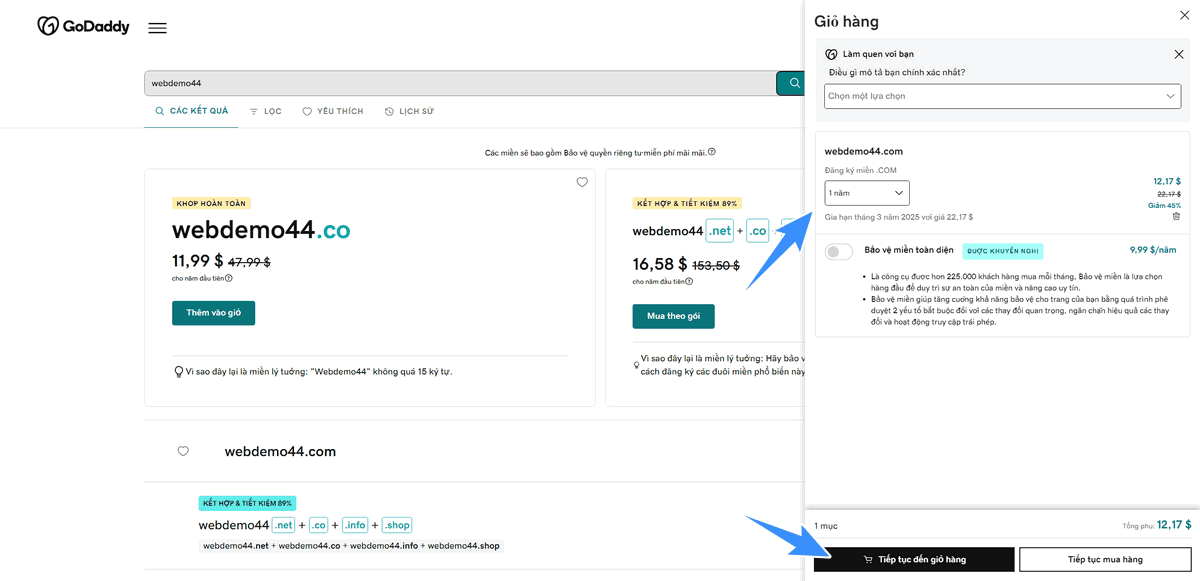This screenshot has height=581, width=1200.
Task: Remove webdemo44.com using the trash icon
Action: pyautogui.click(x=1176, y=216)
